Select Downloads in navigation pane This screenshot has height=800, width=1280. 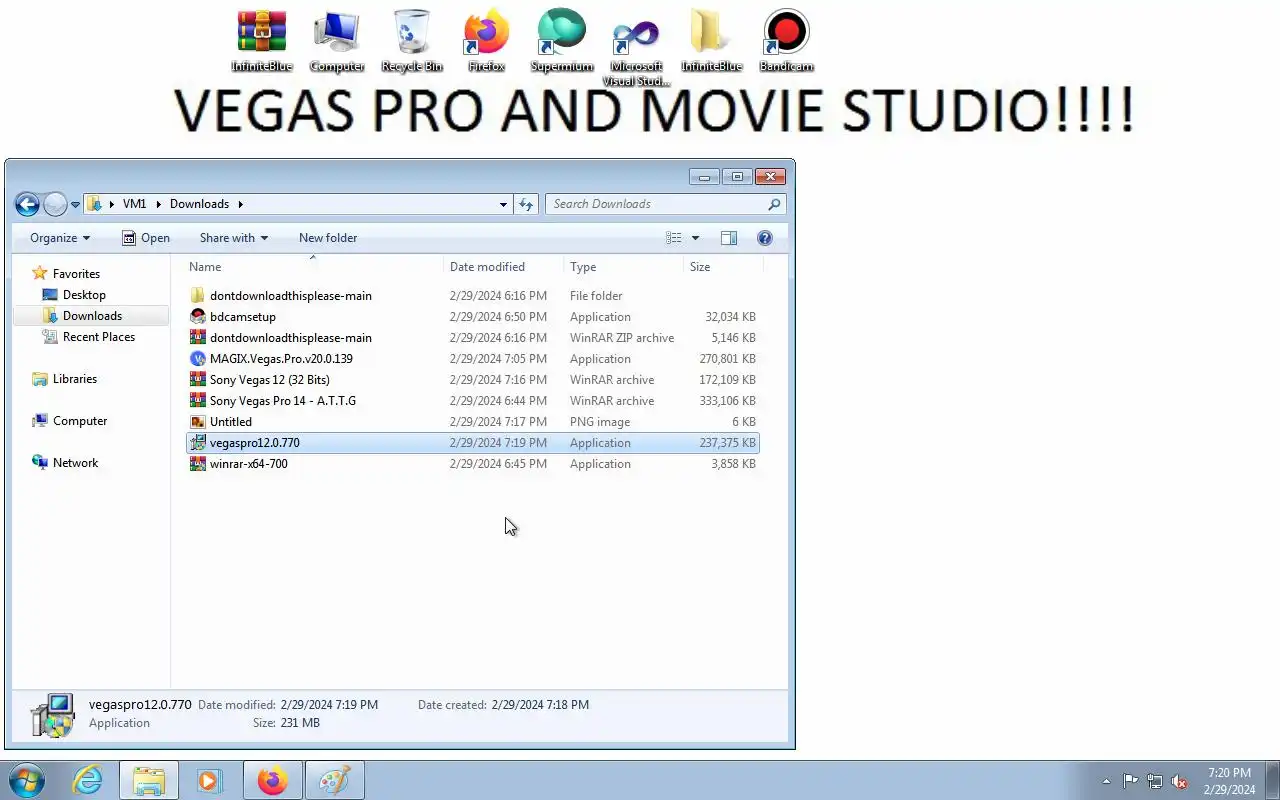pos(92,316)
